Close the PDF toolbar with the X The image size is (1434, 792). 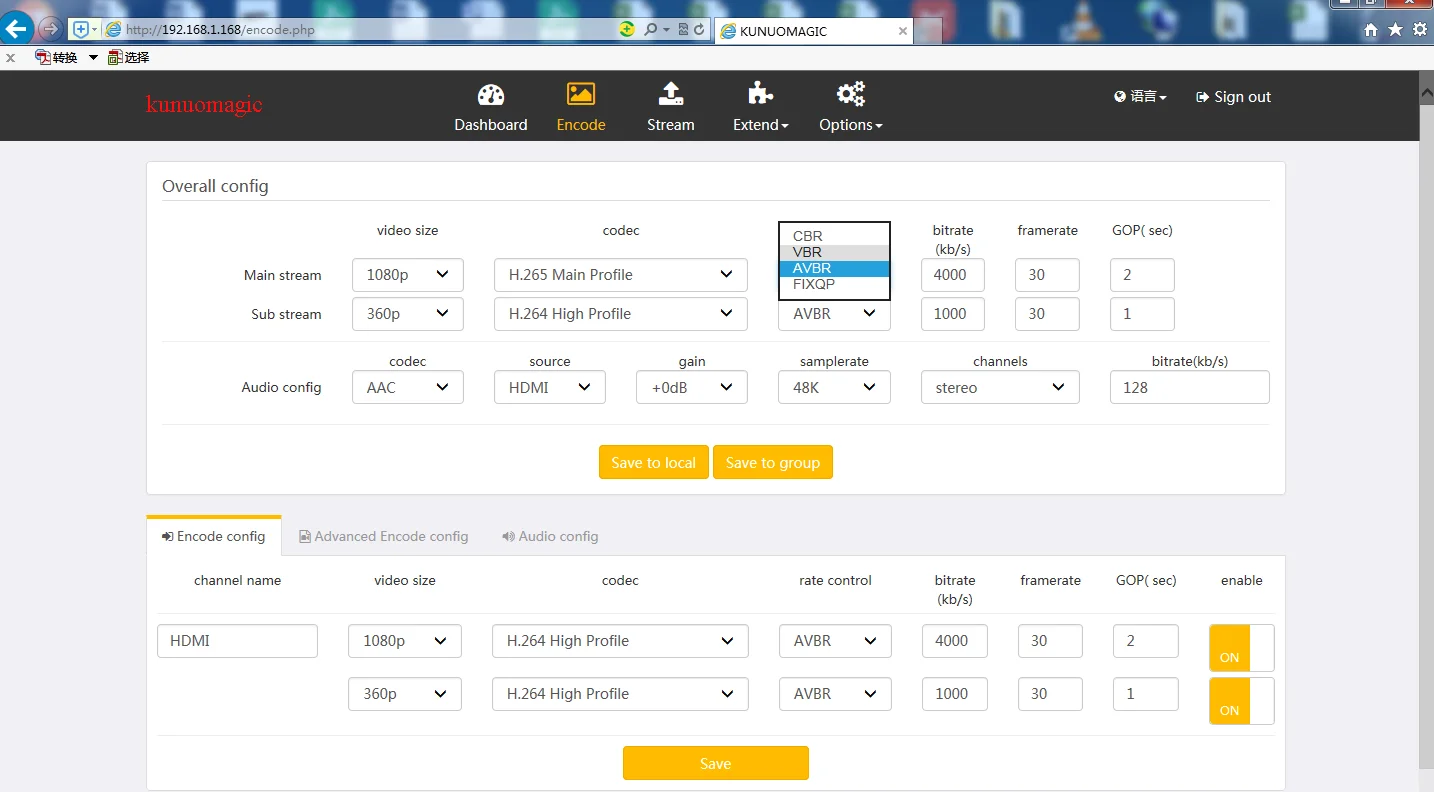[x=11, y=58]
